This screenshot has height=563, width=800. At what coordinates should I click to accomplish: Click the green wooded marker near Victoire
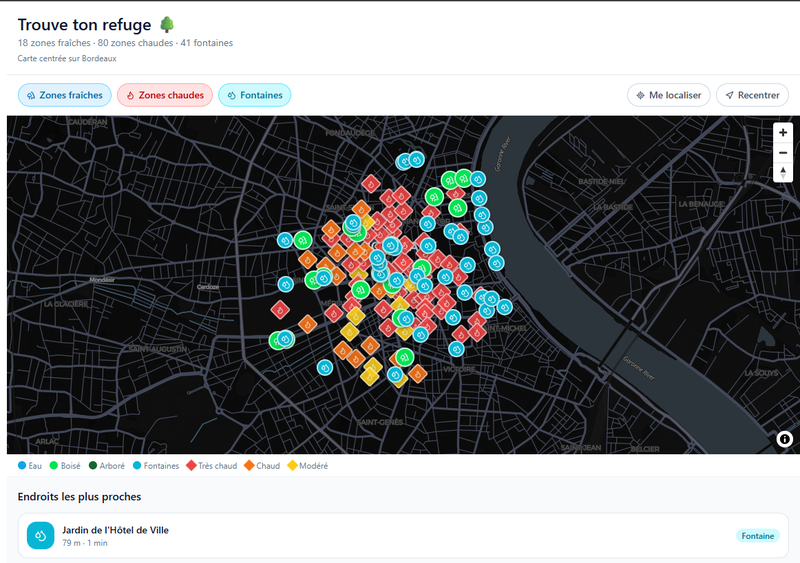404,357
